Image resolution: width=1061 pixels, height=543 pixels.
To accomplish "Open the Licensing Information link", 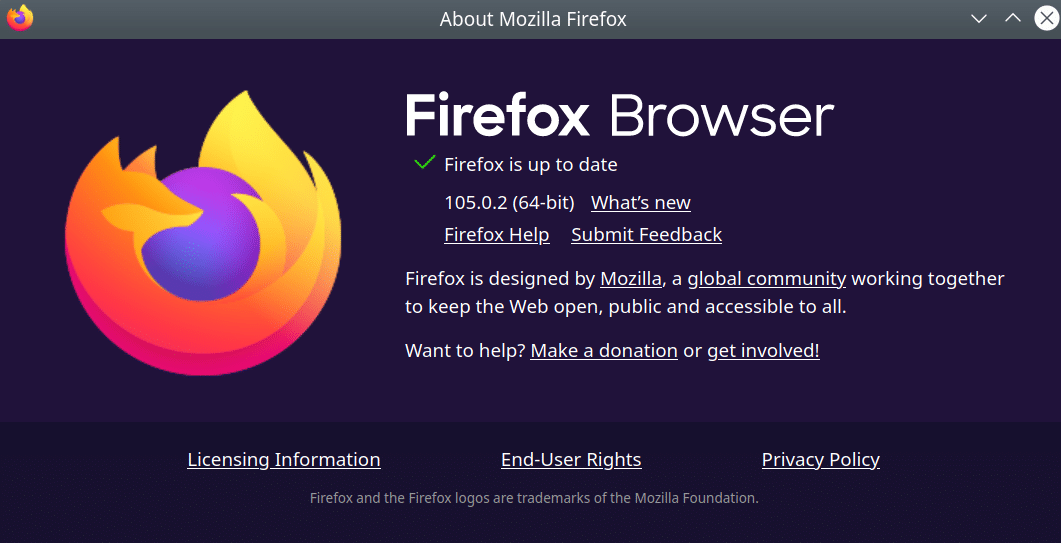I will (284, 460).
